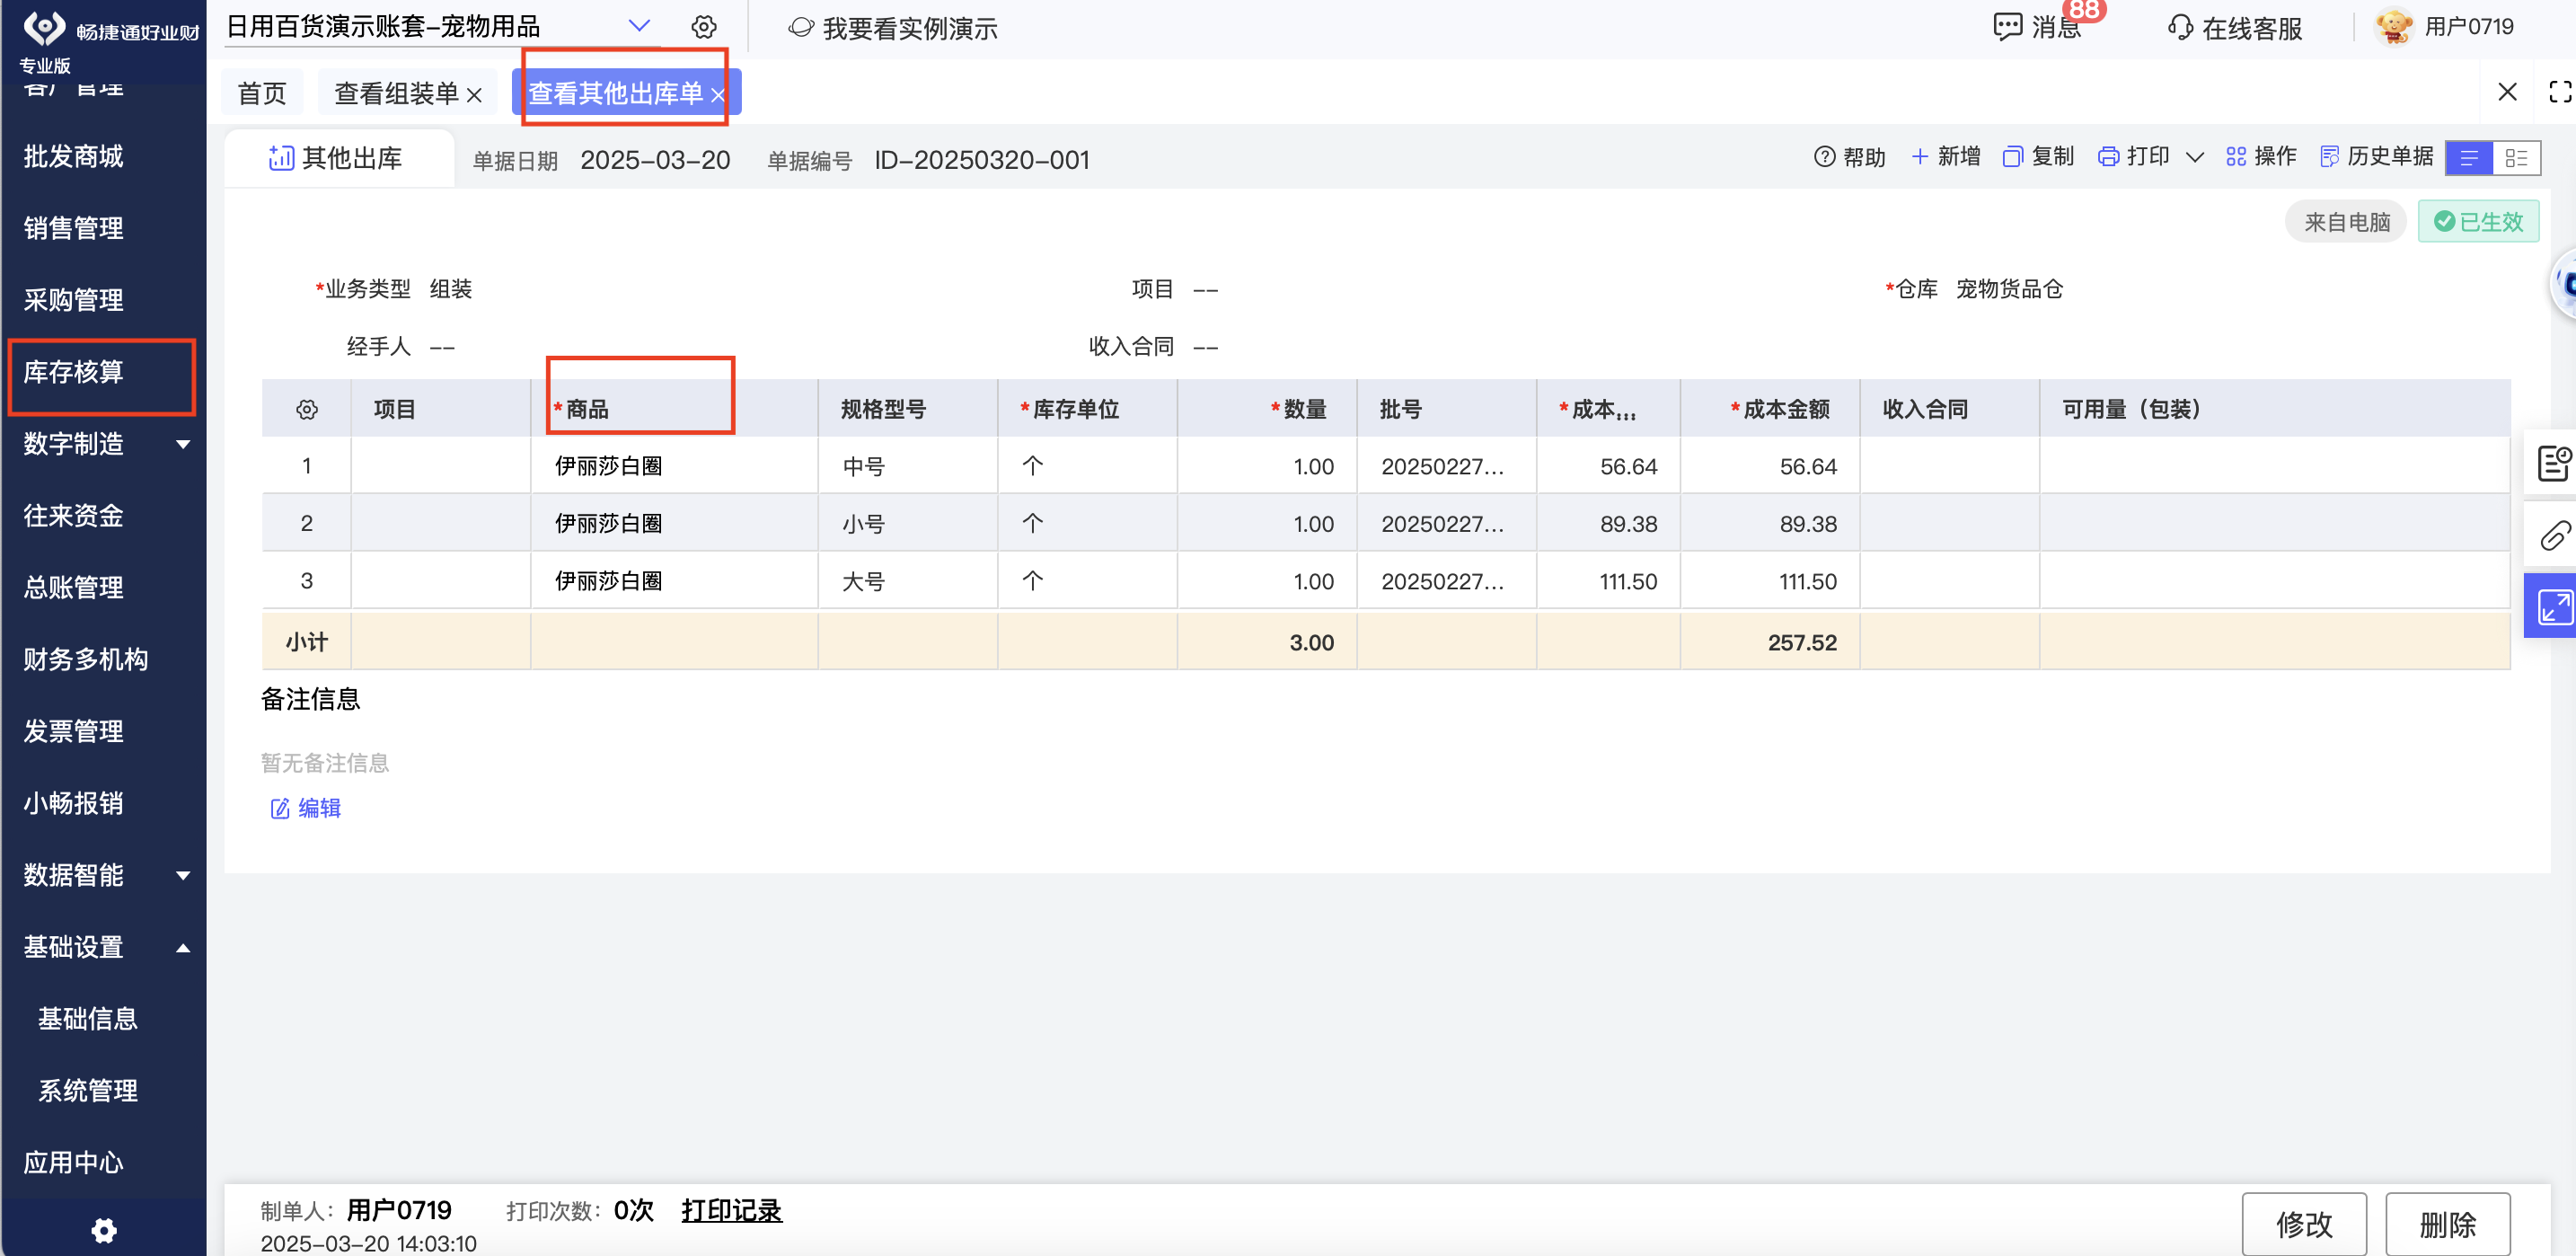
Task: Select the 查看其他出库单 tab
Action: (615, 93)
